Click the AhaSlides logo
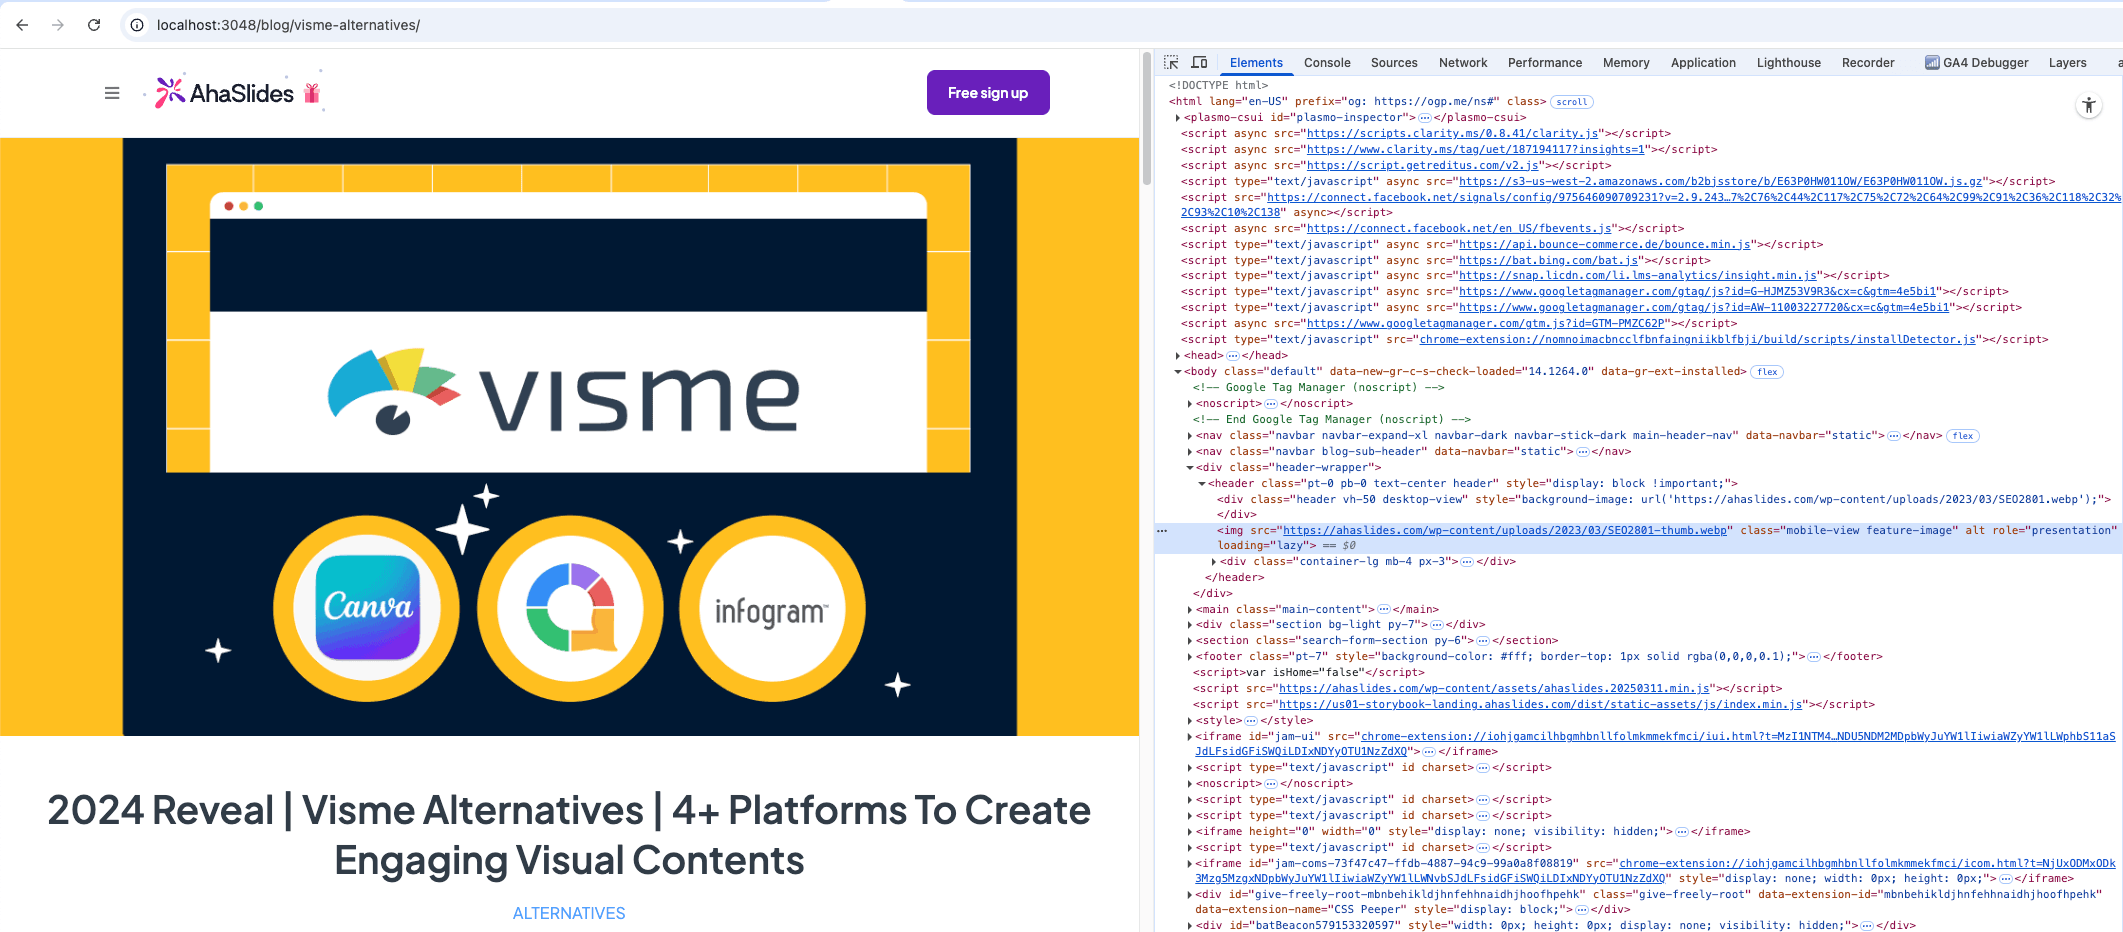This screenshot has width=2123, height=932. 225,93
